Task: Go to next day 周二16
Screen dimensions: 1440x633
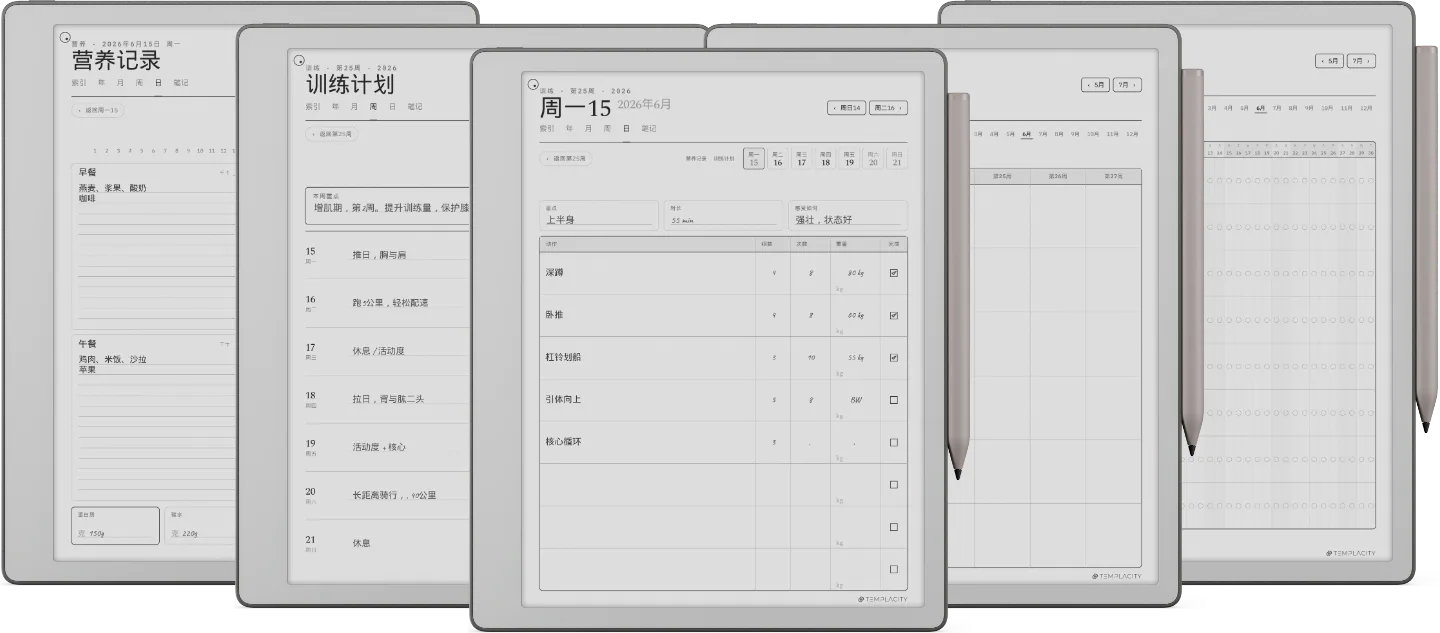Action: click(x=888, y=108)
